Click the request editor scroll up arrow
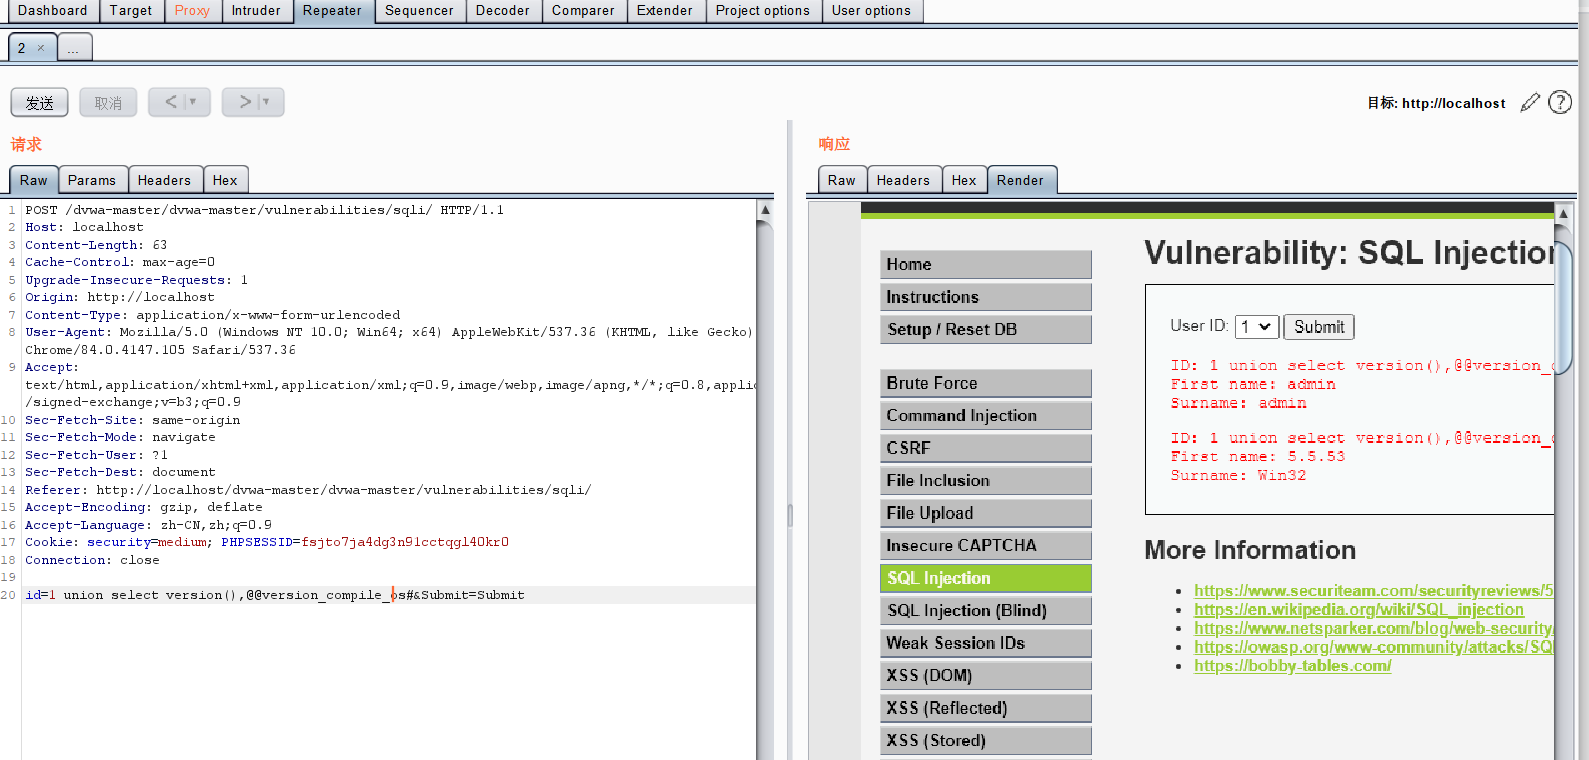This screenshot has height=760, width=1589. pos(765,210)
